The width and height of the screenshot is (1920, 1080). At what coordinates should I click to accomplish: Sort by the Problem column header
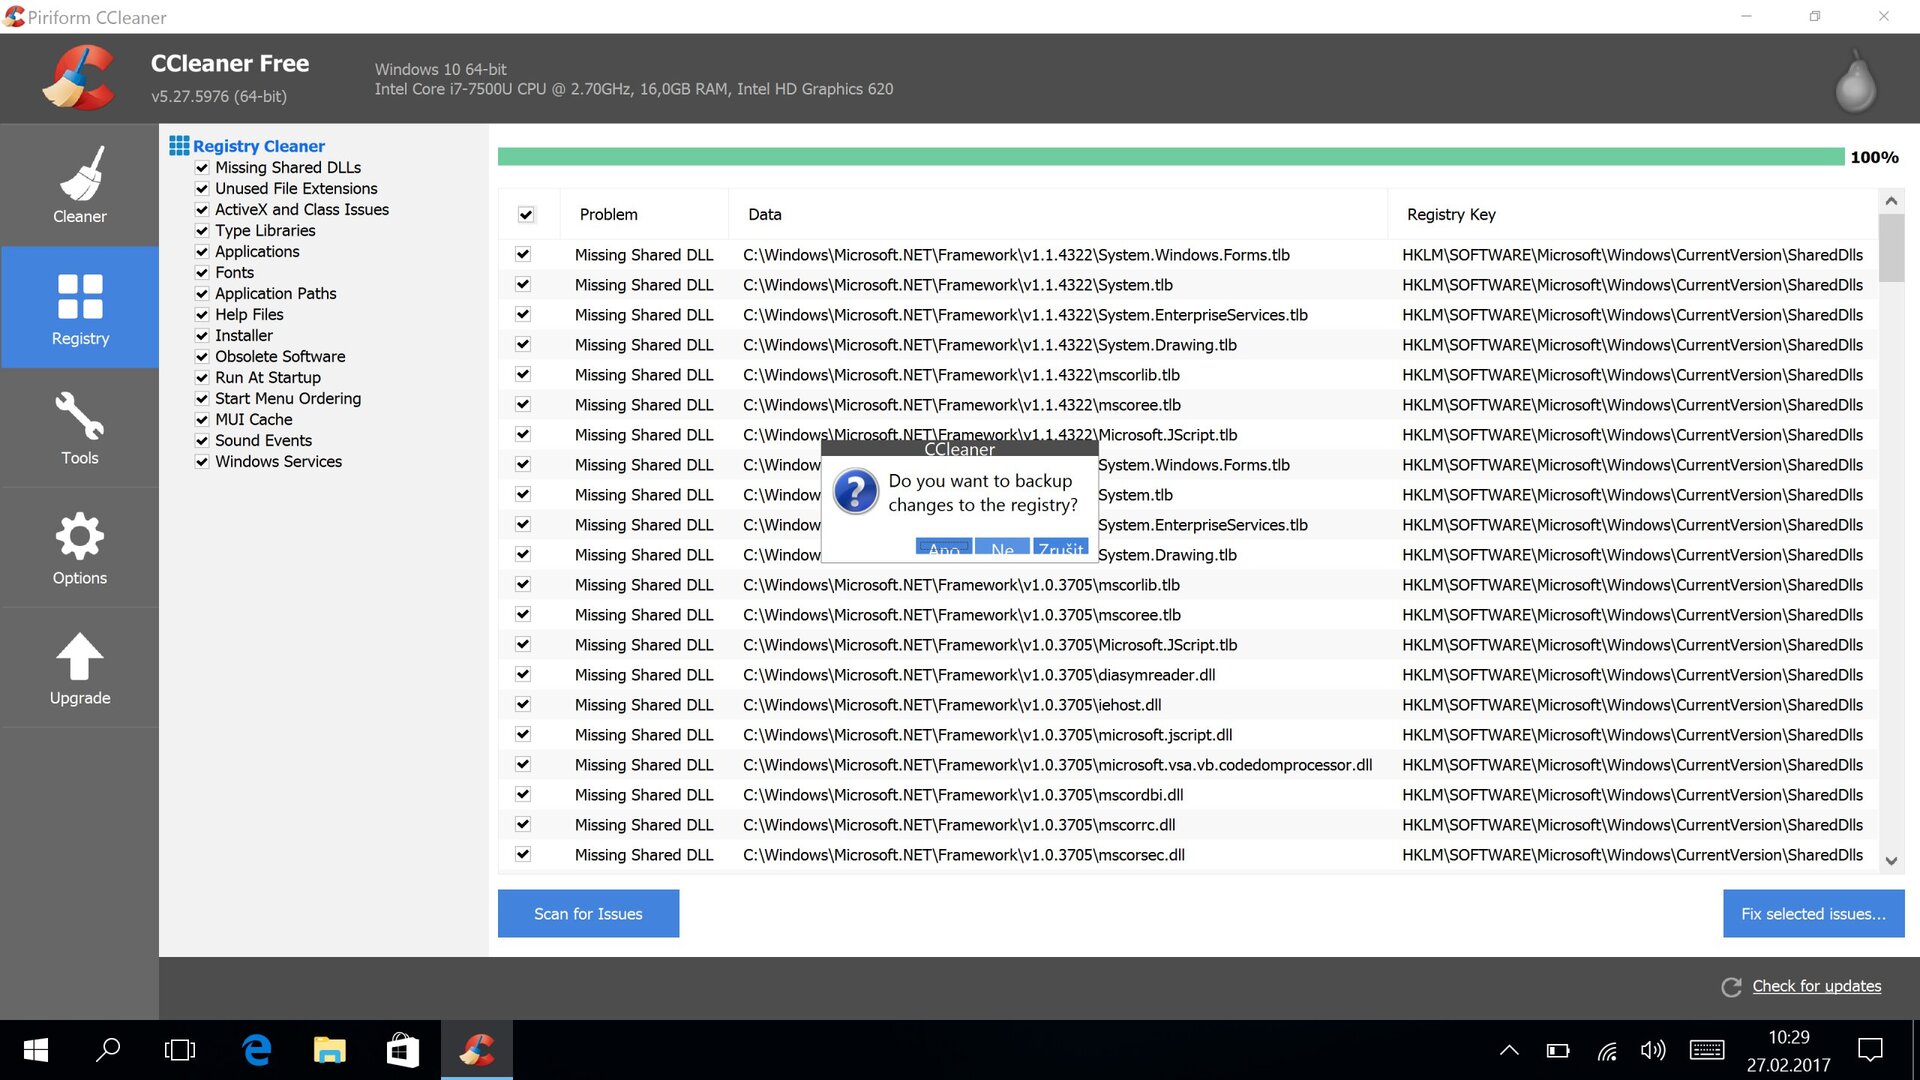(x=608, y=214)
